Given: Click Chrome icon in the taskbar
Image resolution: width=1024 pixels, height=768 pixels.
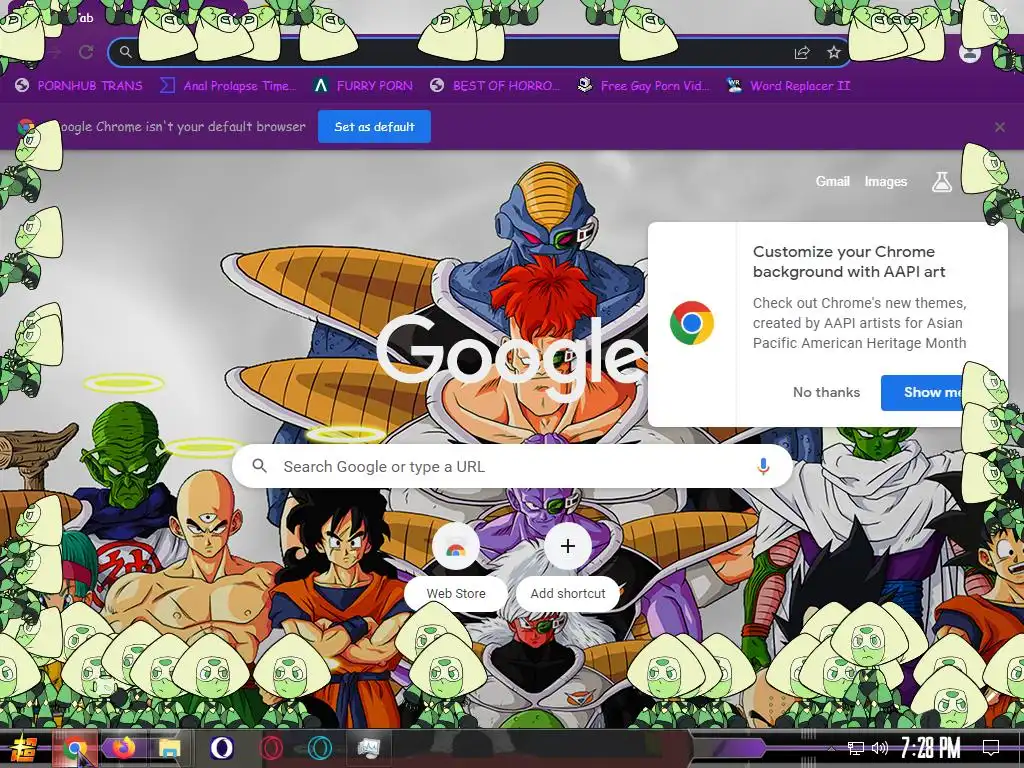Looking at the screenshot, I should coord(74,748).
